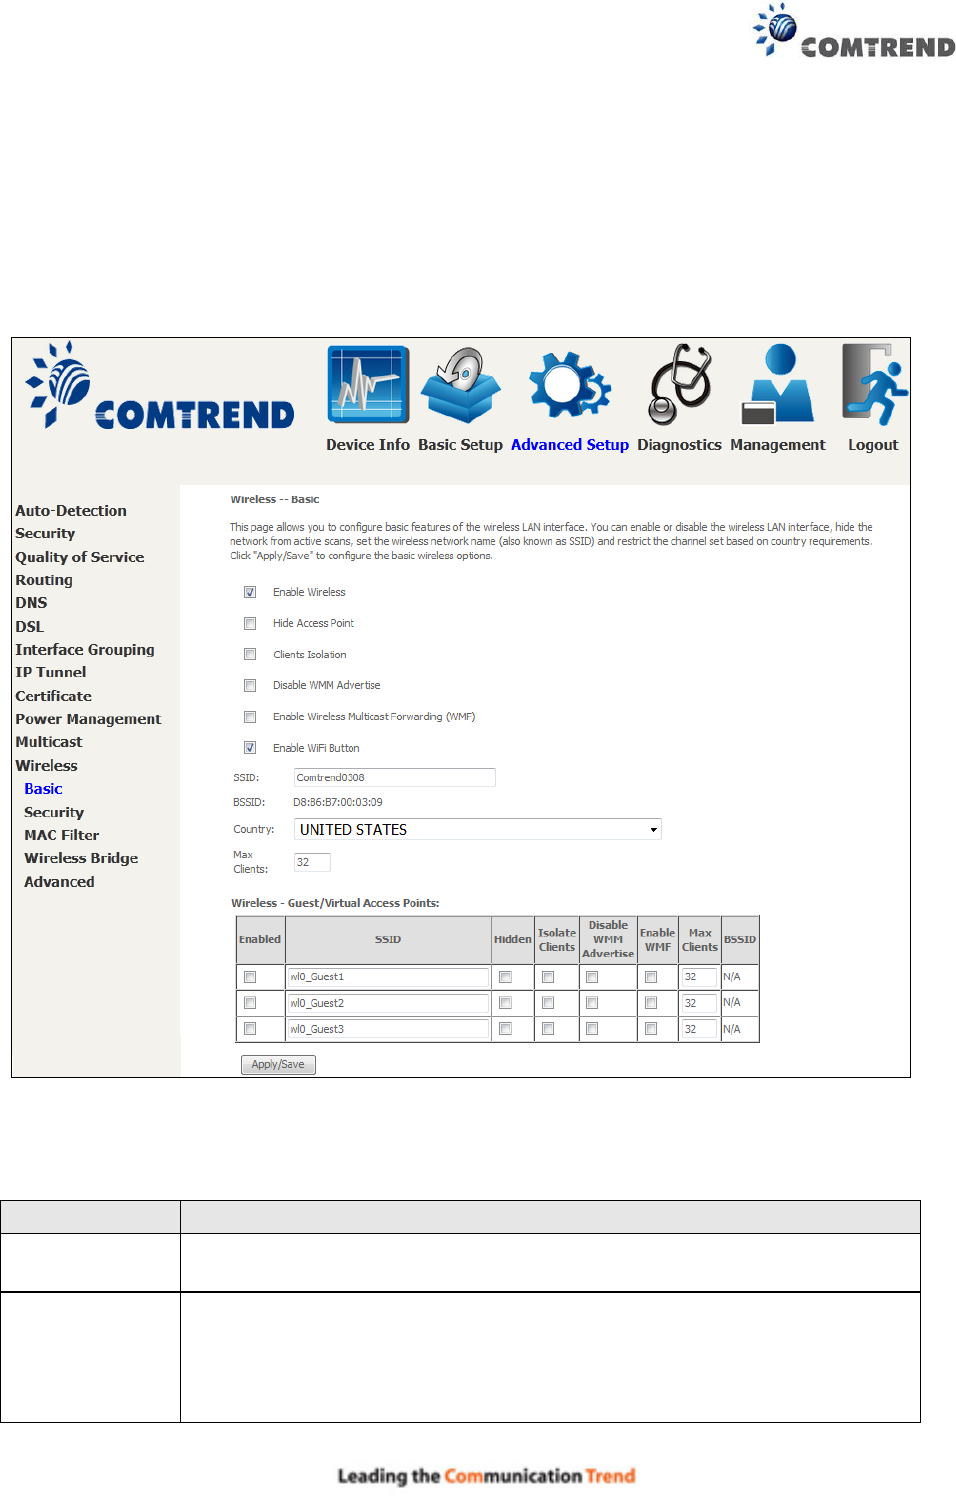Open Auto-Detection in the sidebar
956x1500 pixels.
71,511
